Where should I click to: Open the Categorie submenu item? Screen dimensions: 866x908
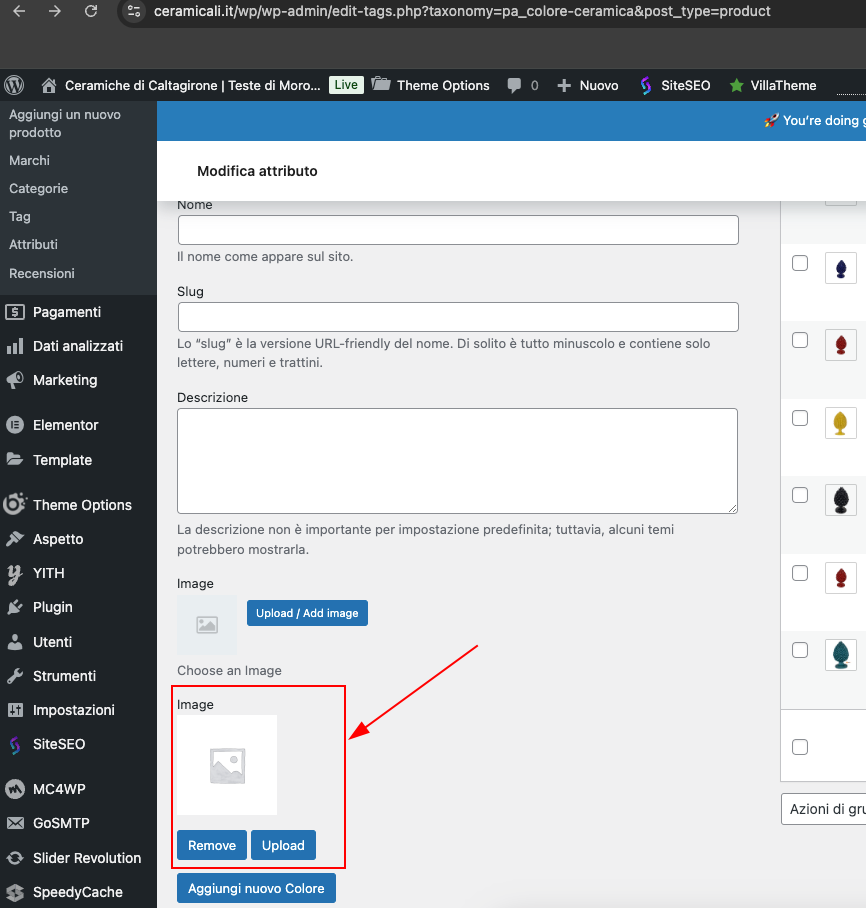pyautogui.click(x=38, y=189)
